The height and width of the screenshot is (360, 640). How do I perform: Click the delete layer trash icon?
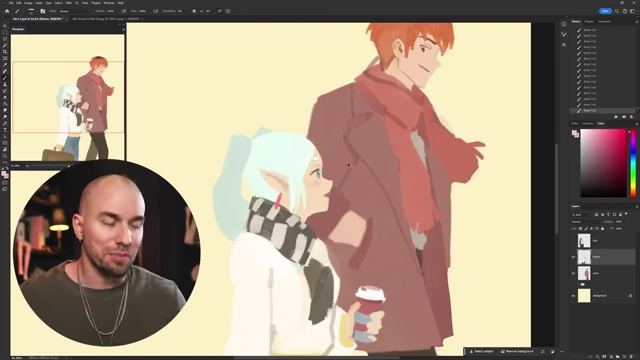click(x=631, y=357)
